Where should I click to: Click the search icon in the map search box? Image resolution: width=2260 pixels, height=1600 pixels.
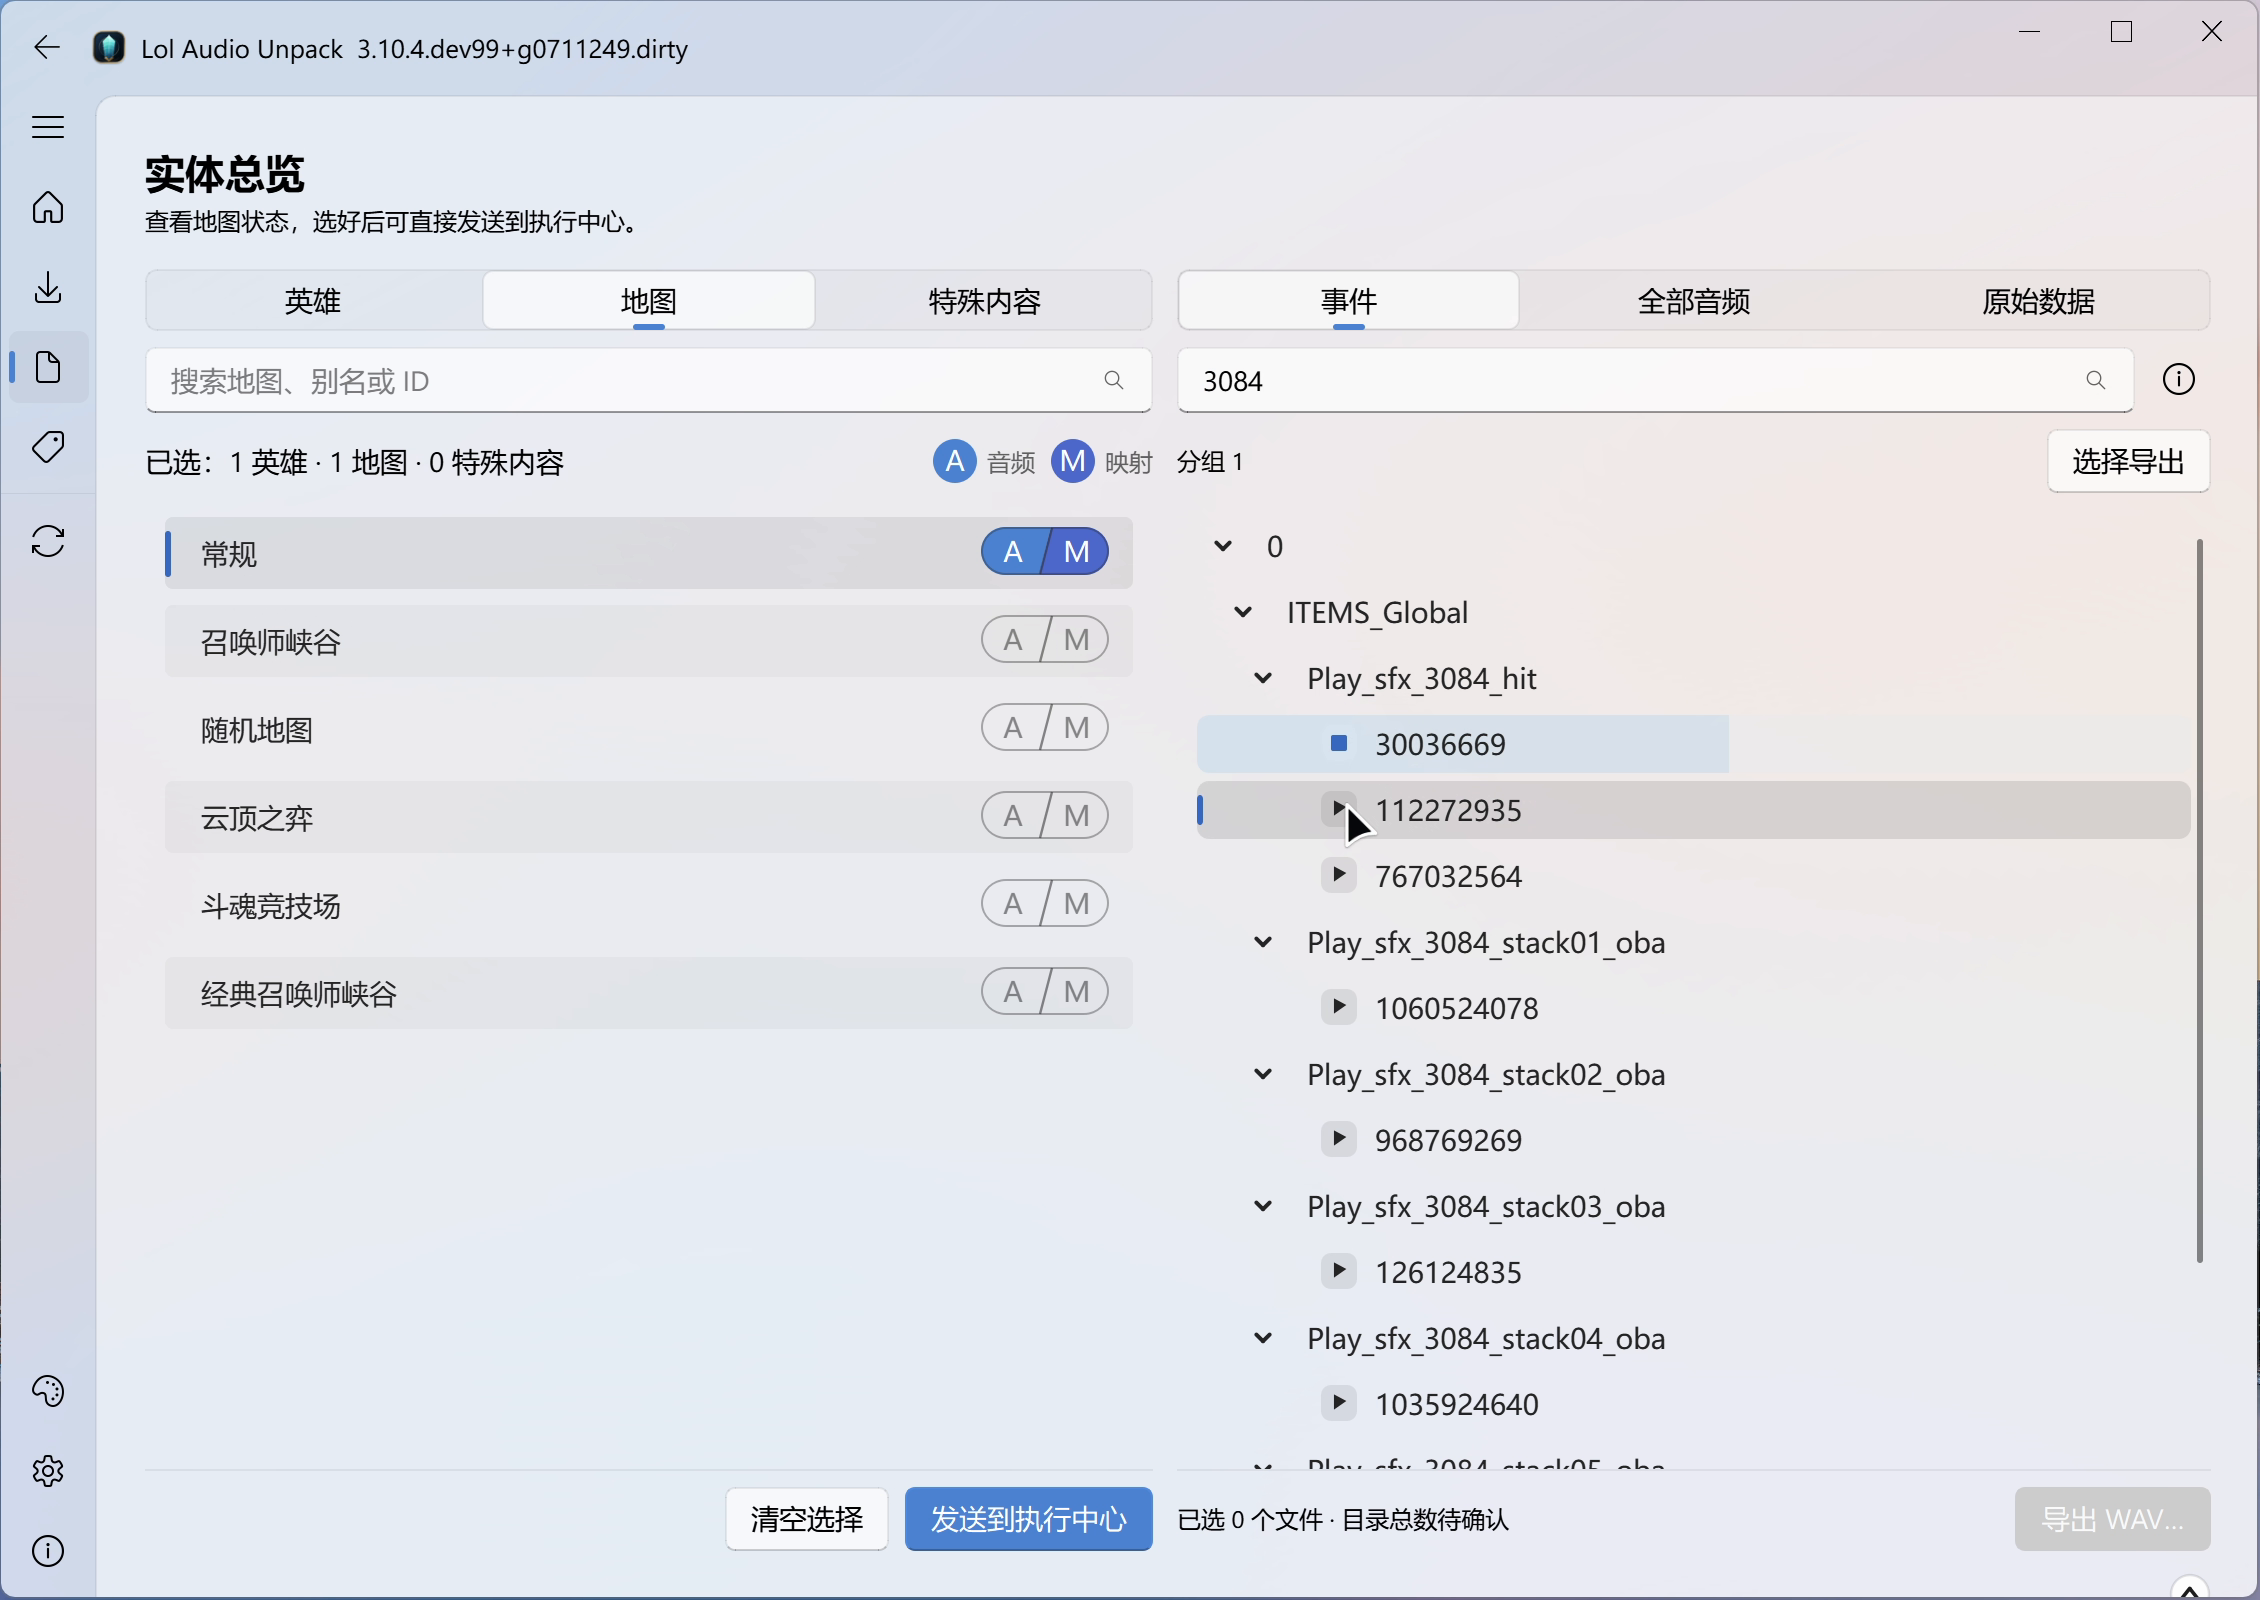tap(1113, 380)
